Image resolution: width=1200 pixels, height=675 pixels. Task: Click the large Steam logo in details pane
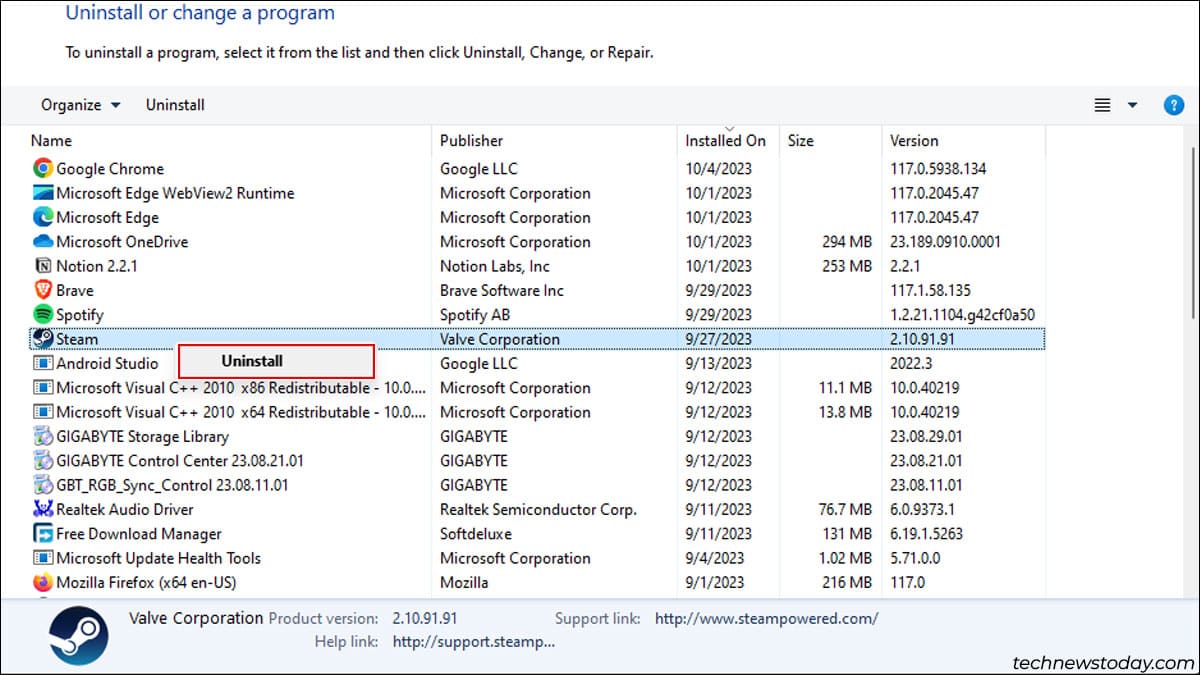click(x=79, y=636)
